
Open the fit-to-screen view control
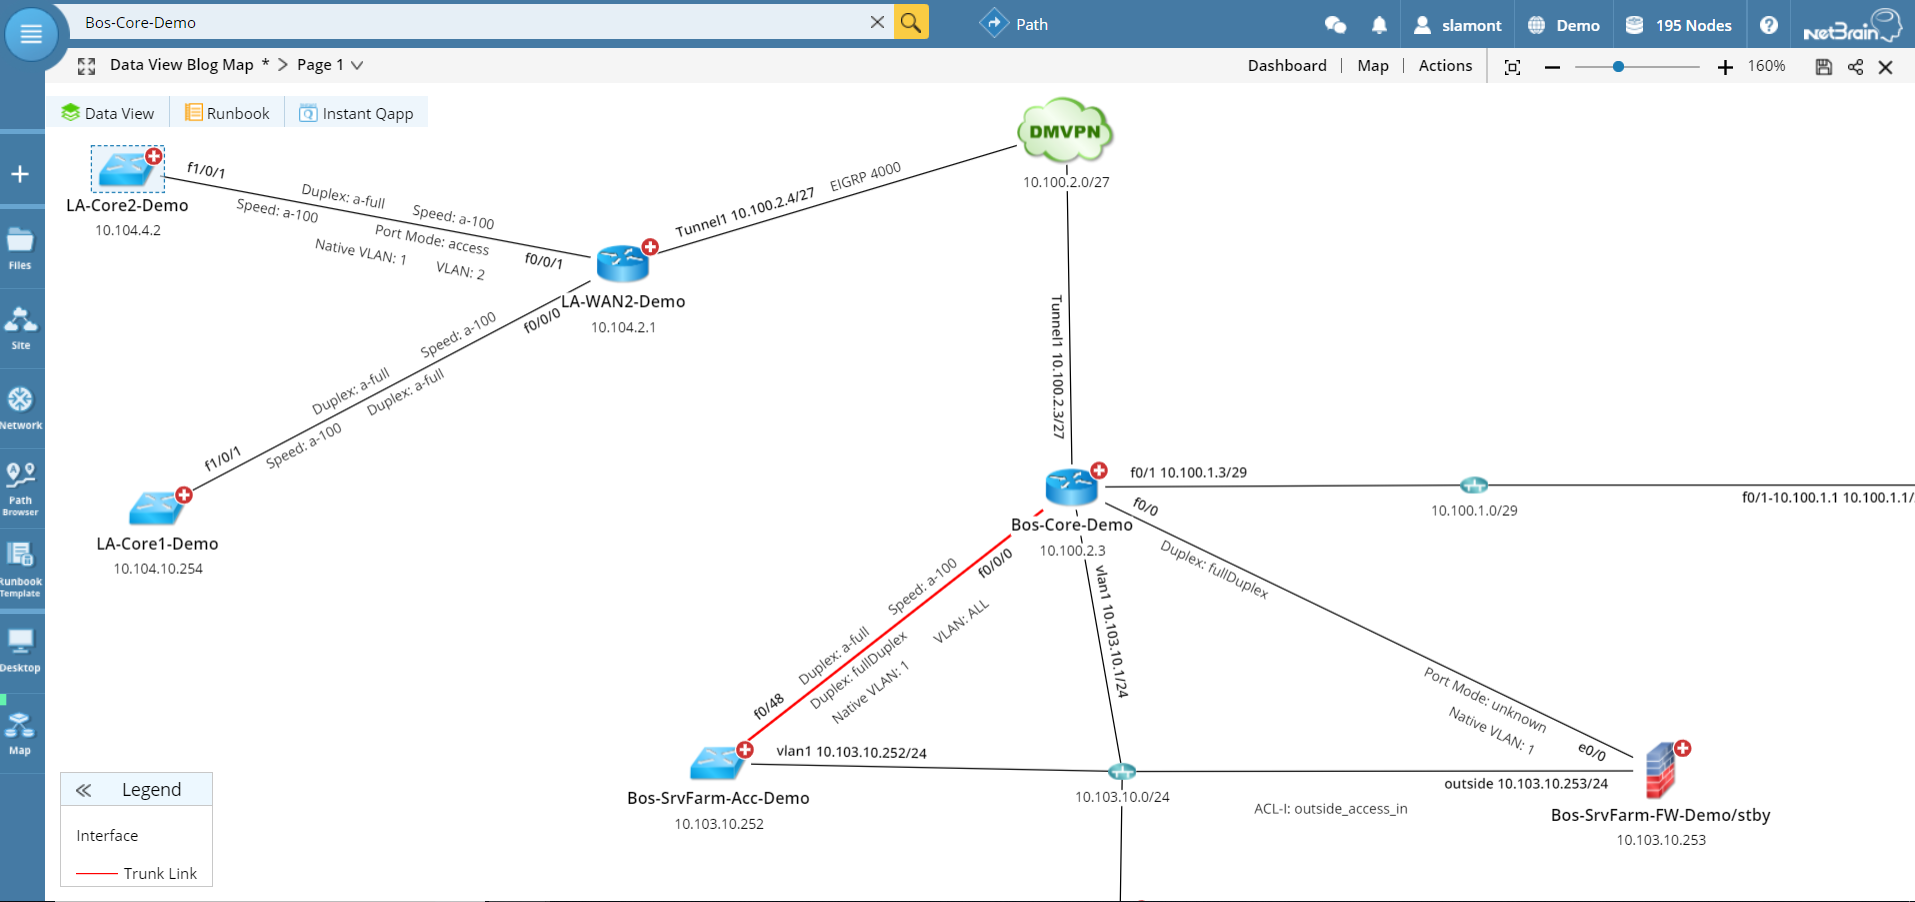click(1512, 66)
